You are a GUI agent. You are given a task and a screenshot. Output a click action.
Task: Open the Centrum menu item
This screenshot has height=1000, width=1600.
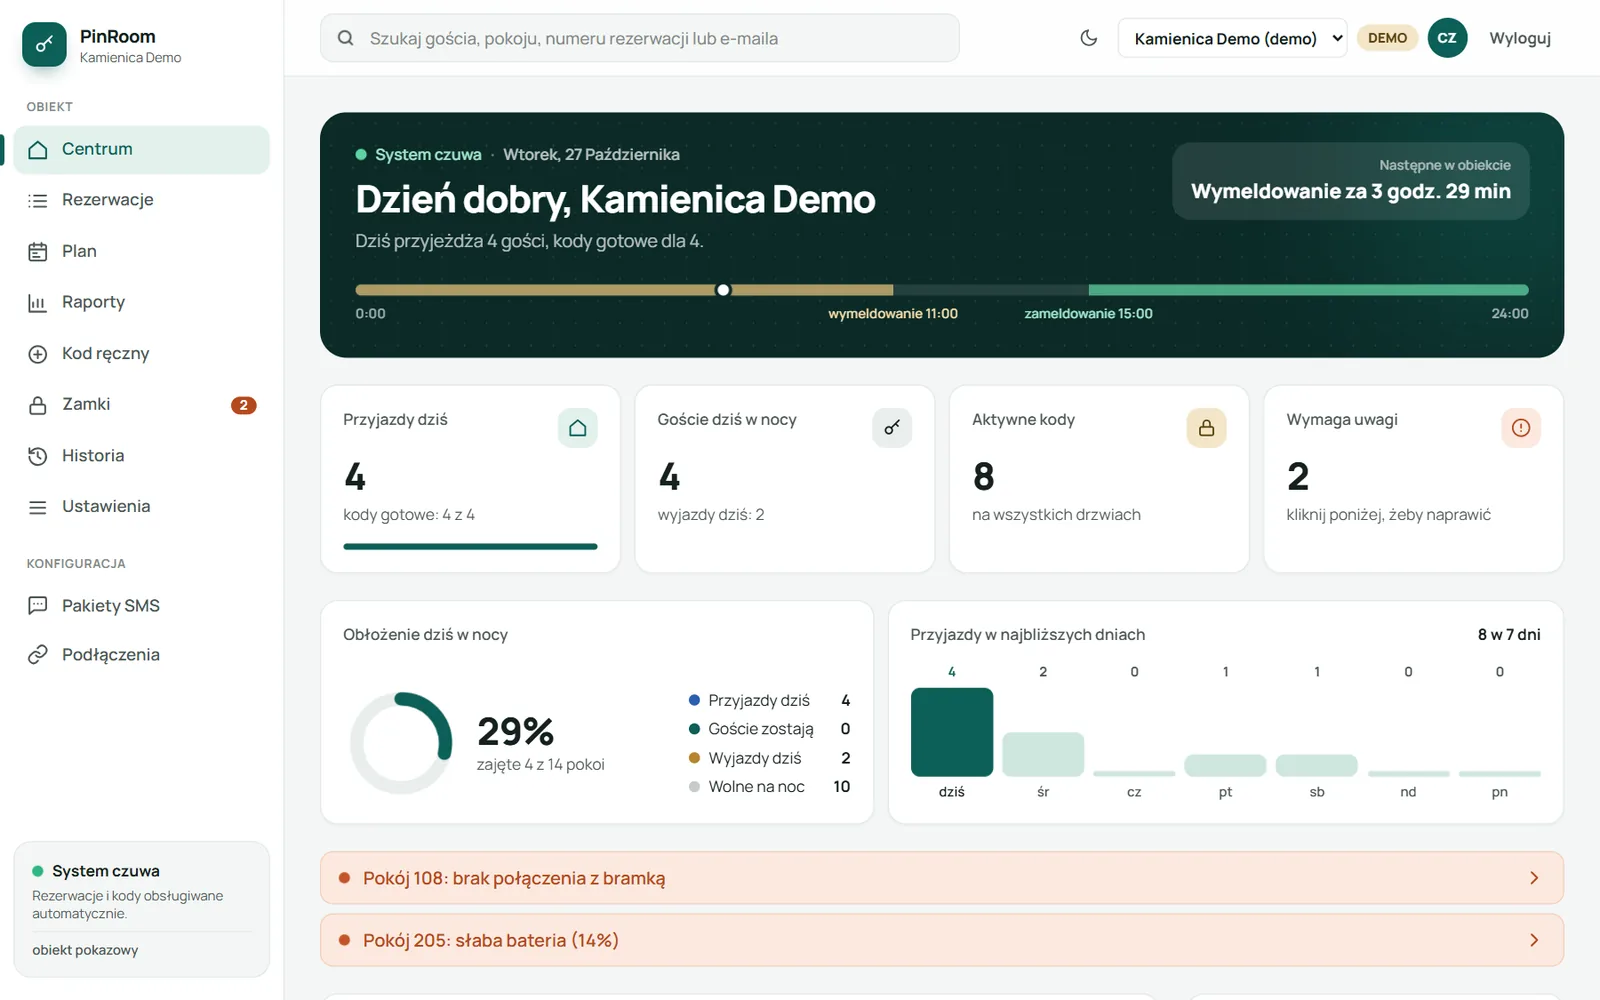click(142, 149)
